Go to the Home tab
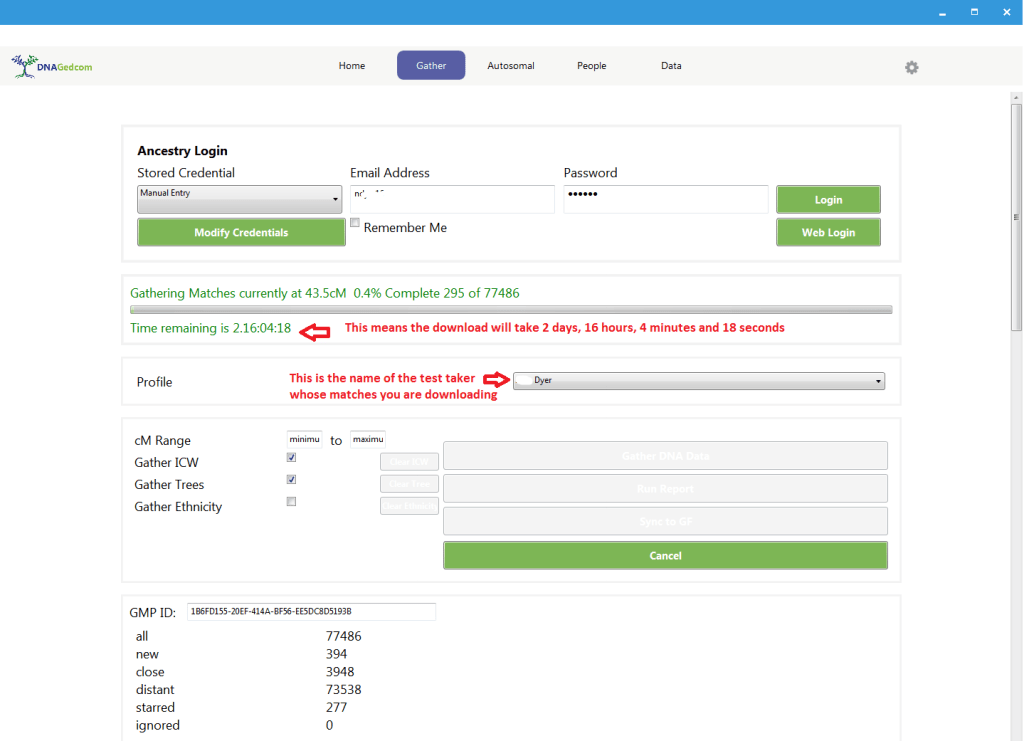Viewport: 1024px width, 741px height. point(352,66)
